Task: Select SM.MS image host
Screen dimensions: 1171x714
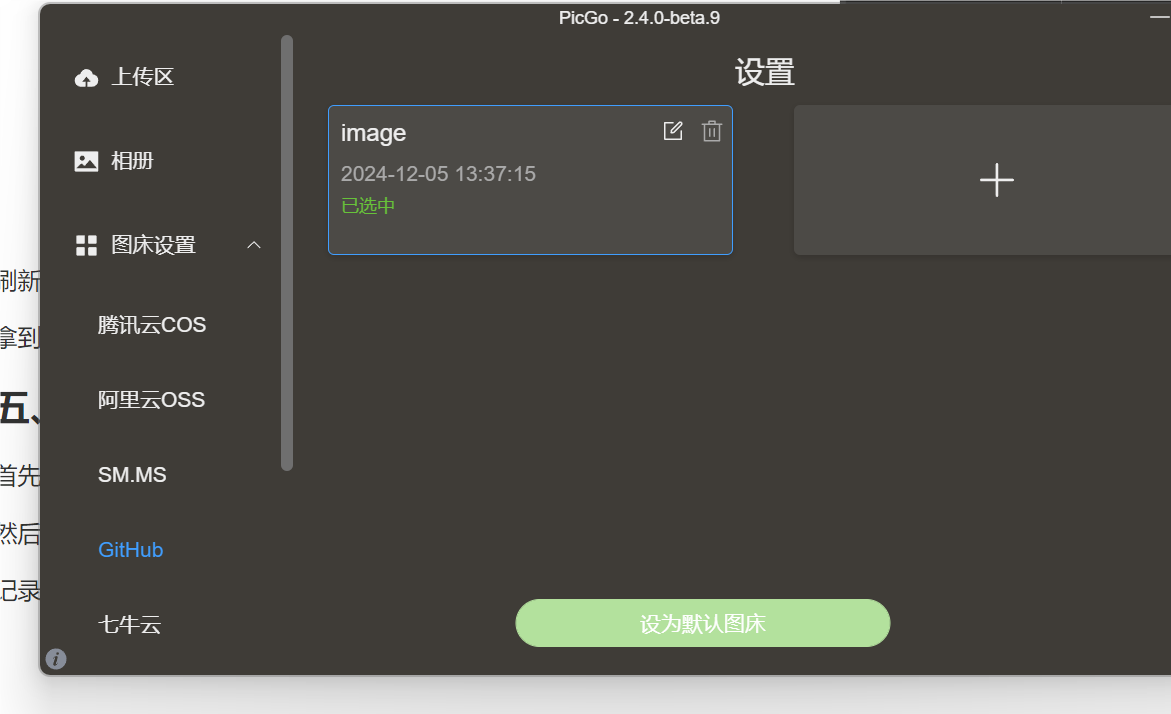Action: 132,475
